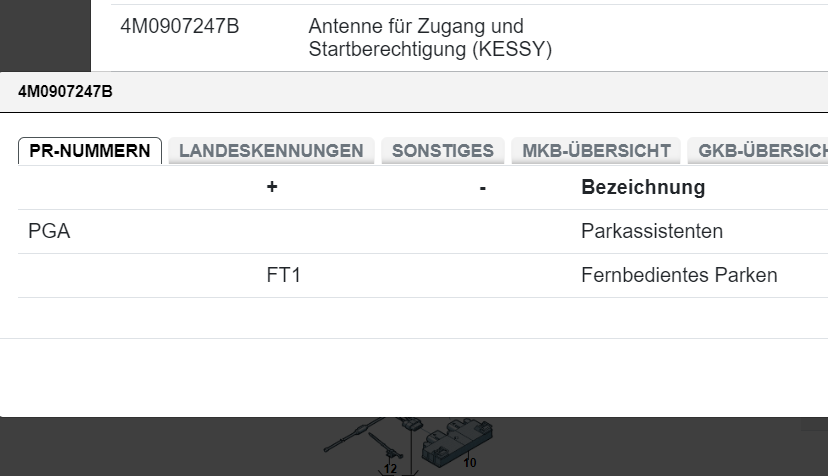
Task: Select the Fernbedientes Parken row
Action: tap(678, 276)
